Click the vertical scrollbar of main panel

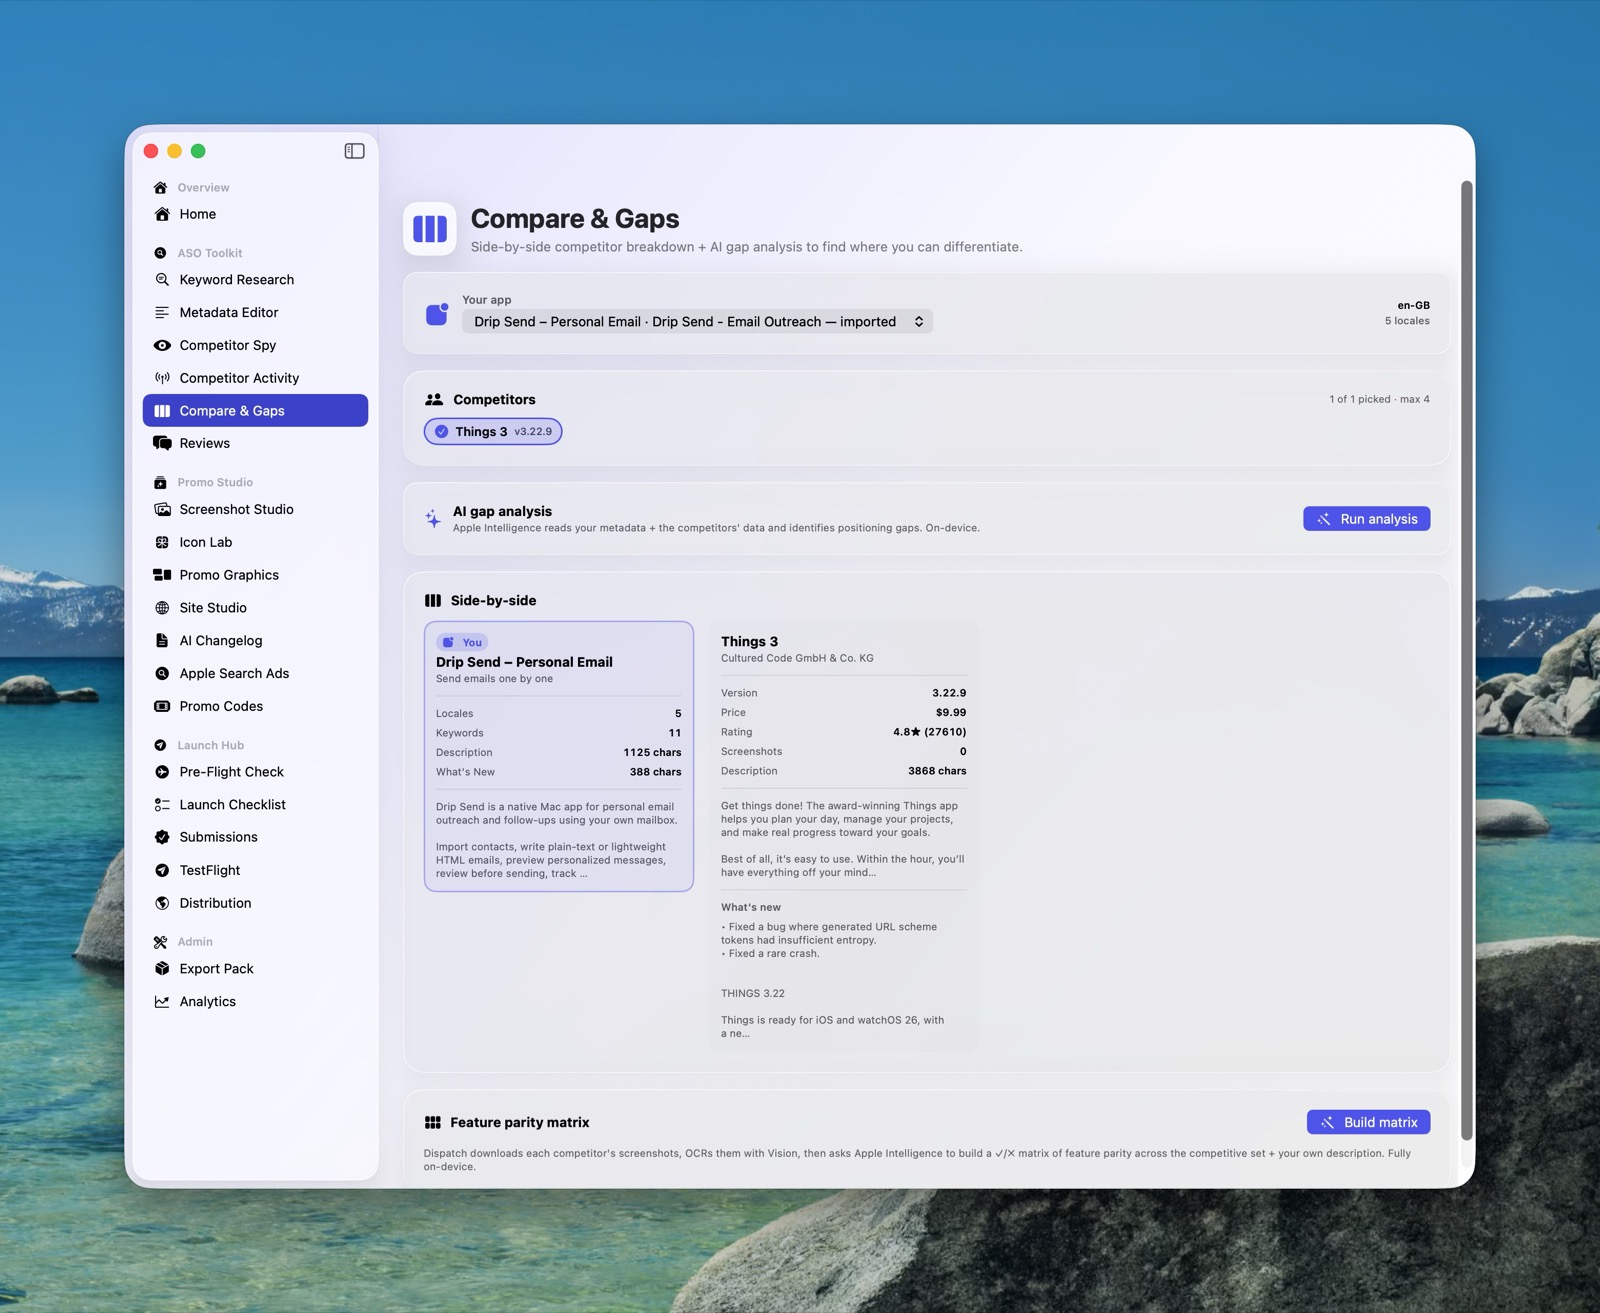coord(1467,660)
